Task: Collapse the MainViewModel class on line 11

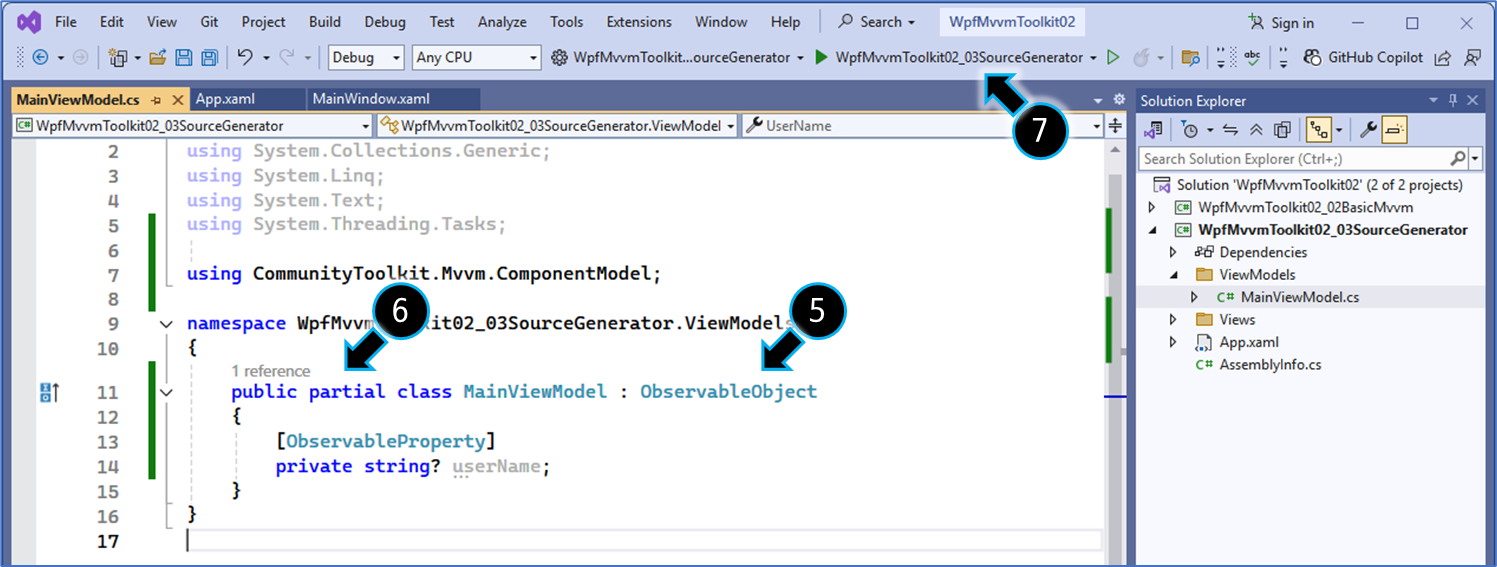Action: coord(166,392)
